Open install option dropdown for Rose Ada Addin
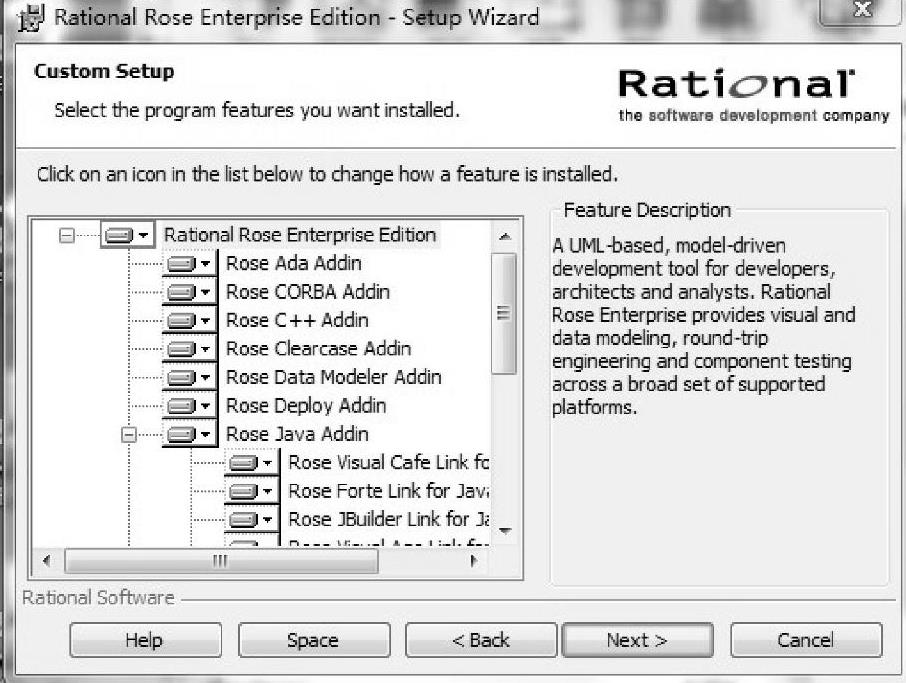The image size is (906, 683). pos(190,263)
